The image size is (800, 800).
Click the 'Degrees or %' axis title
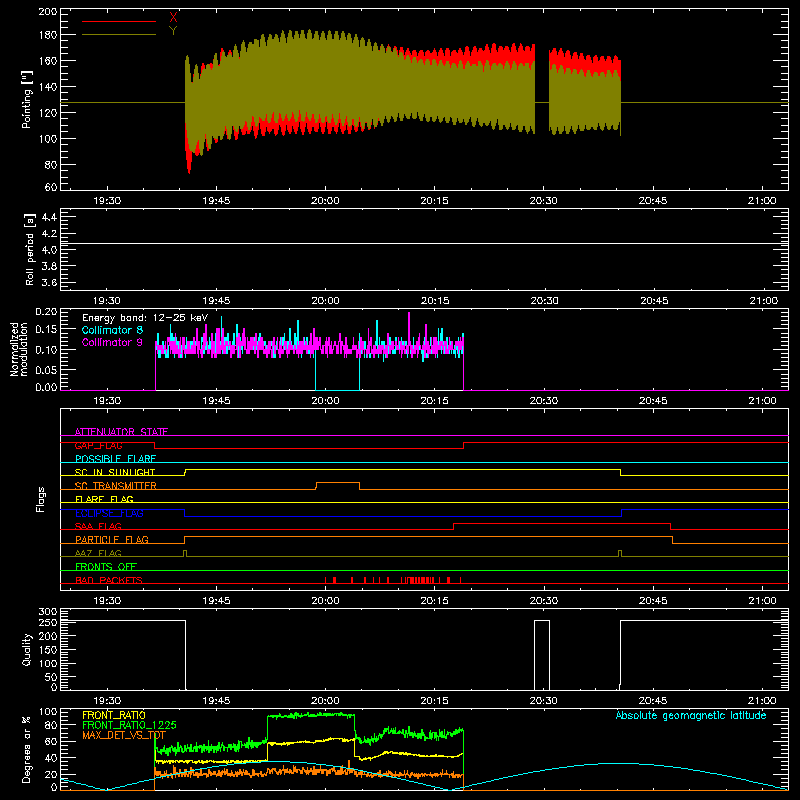click(x=27, y=750)
